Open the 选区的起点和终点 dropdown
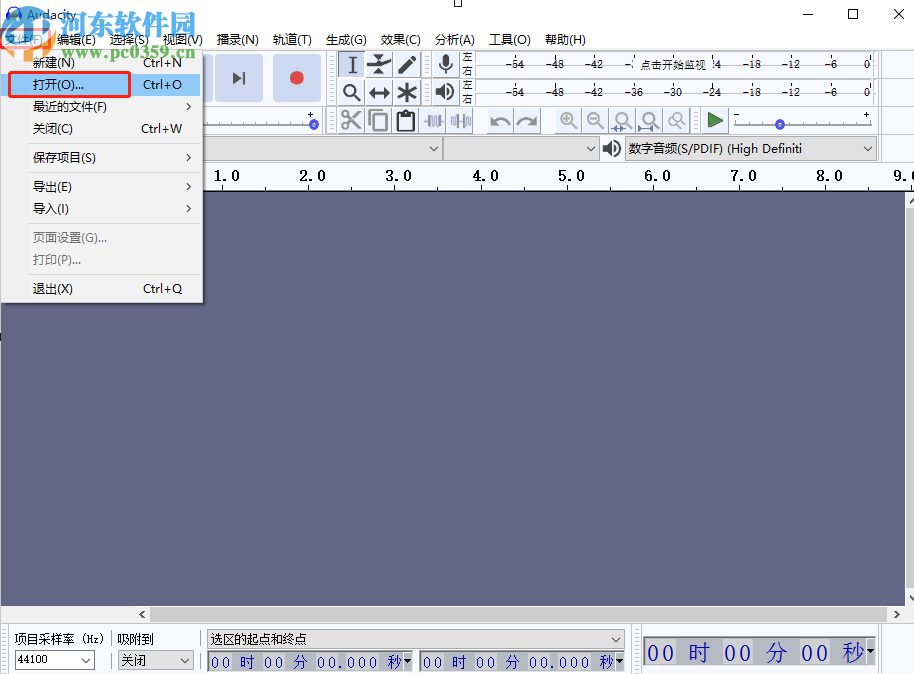The width and height of the screenshot is (914, 674). coord(415,639)
